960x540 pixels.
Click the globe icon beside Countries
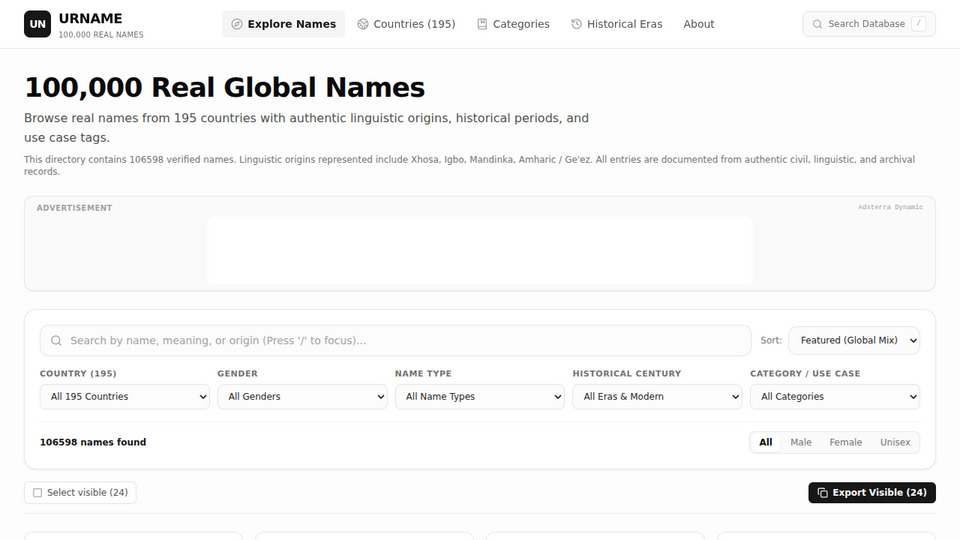[363, 24]
